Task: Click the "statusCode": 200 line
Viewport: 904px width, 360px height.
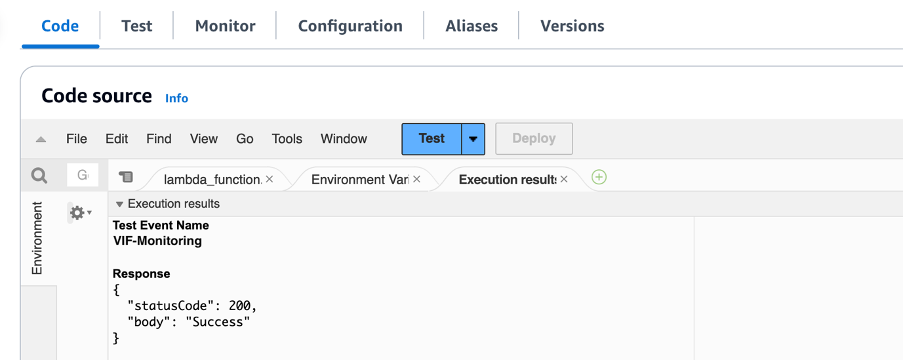Action: coord(192,306)
